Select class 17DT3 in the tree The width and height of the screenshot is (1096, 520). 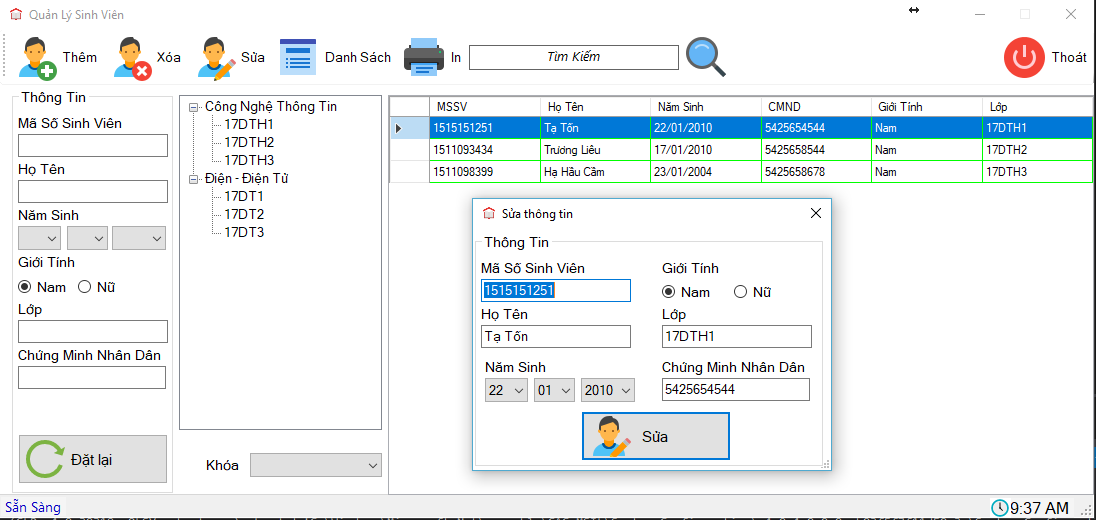(244, 232)
